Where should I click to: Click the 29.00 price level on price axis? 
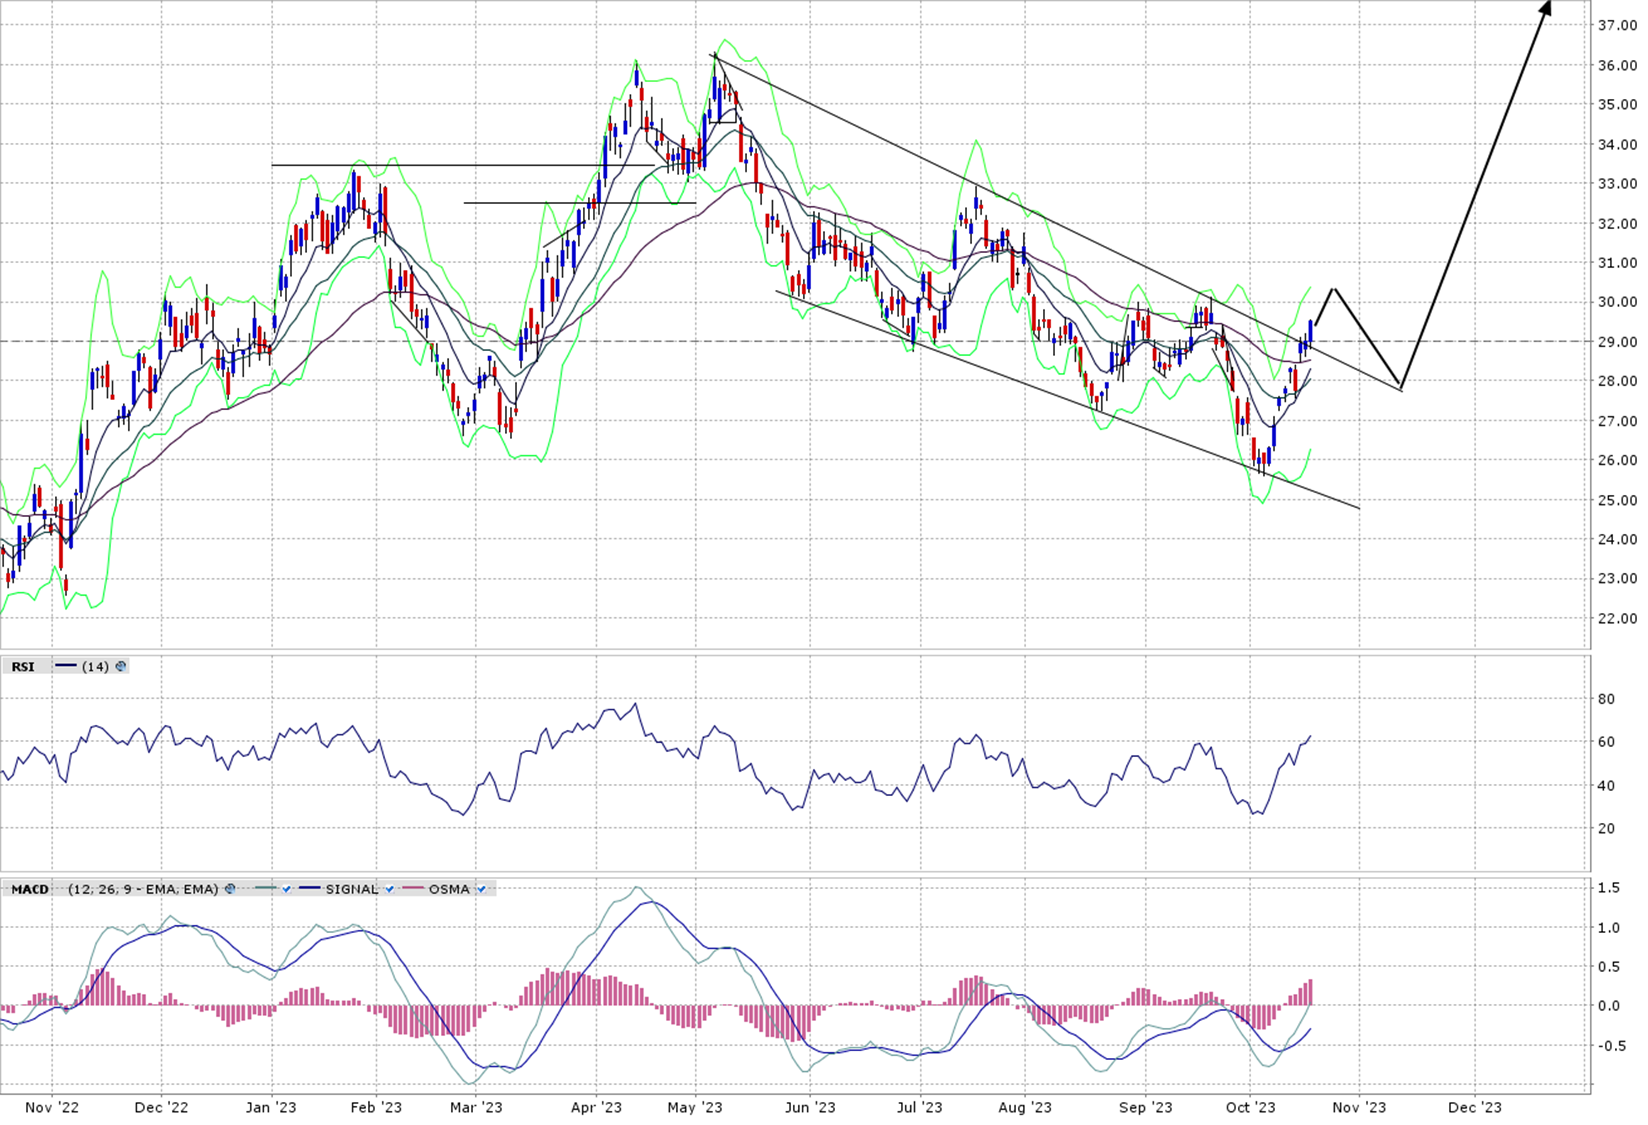pos(1616,342)
